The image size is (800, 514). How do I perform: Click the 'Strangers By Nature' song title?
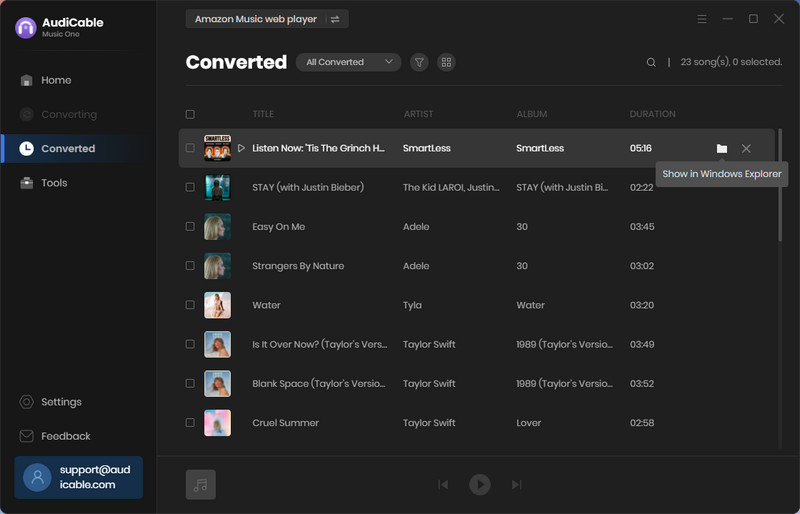[298, 266]
